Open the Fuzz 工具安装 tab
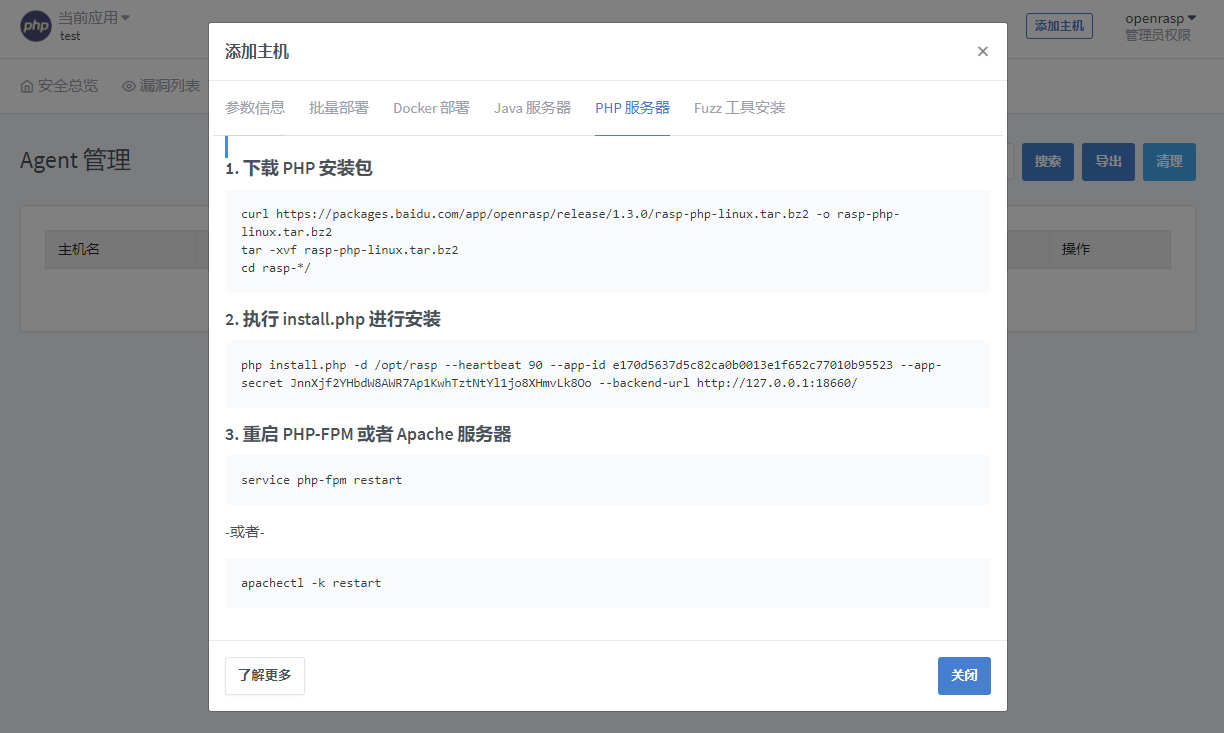 point(739,108)
